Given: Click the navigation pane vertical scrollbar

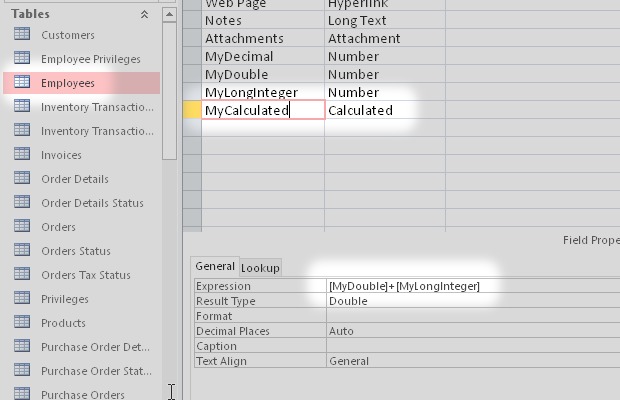Looking at the screenshot, I should click(169, 100).
